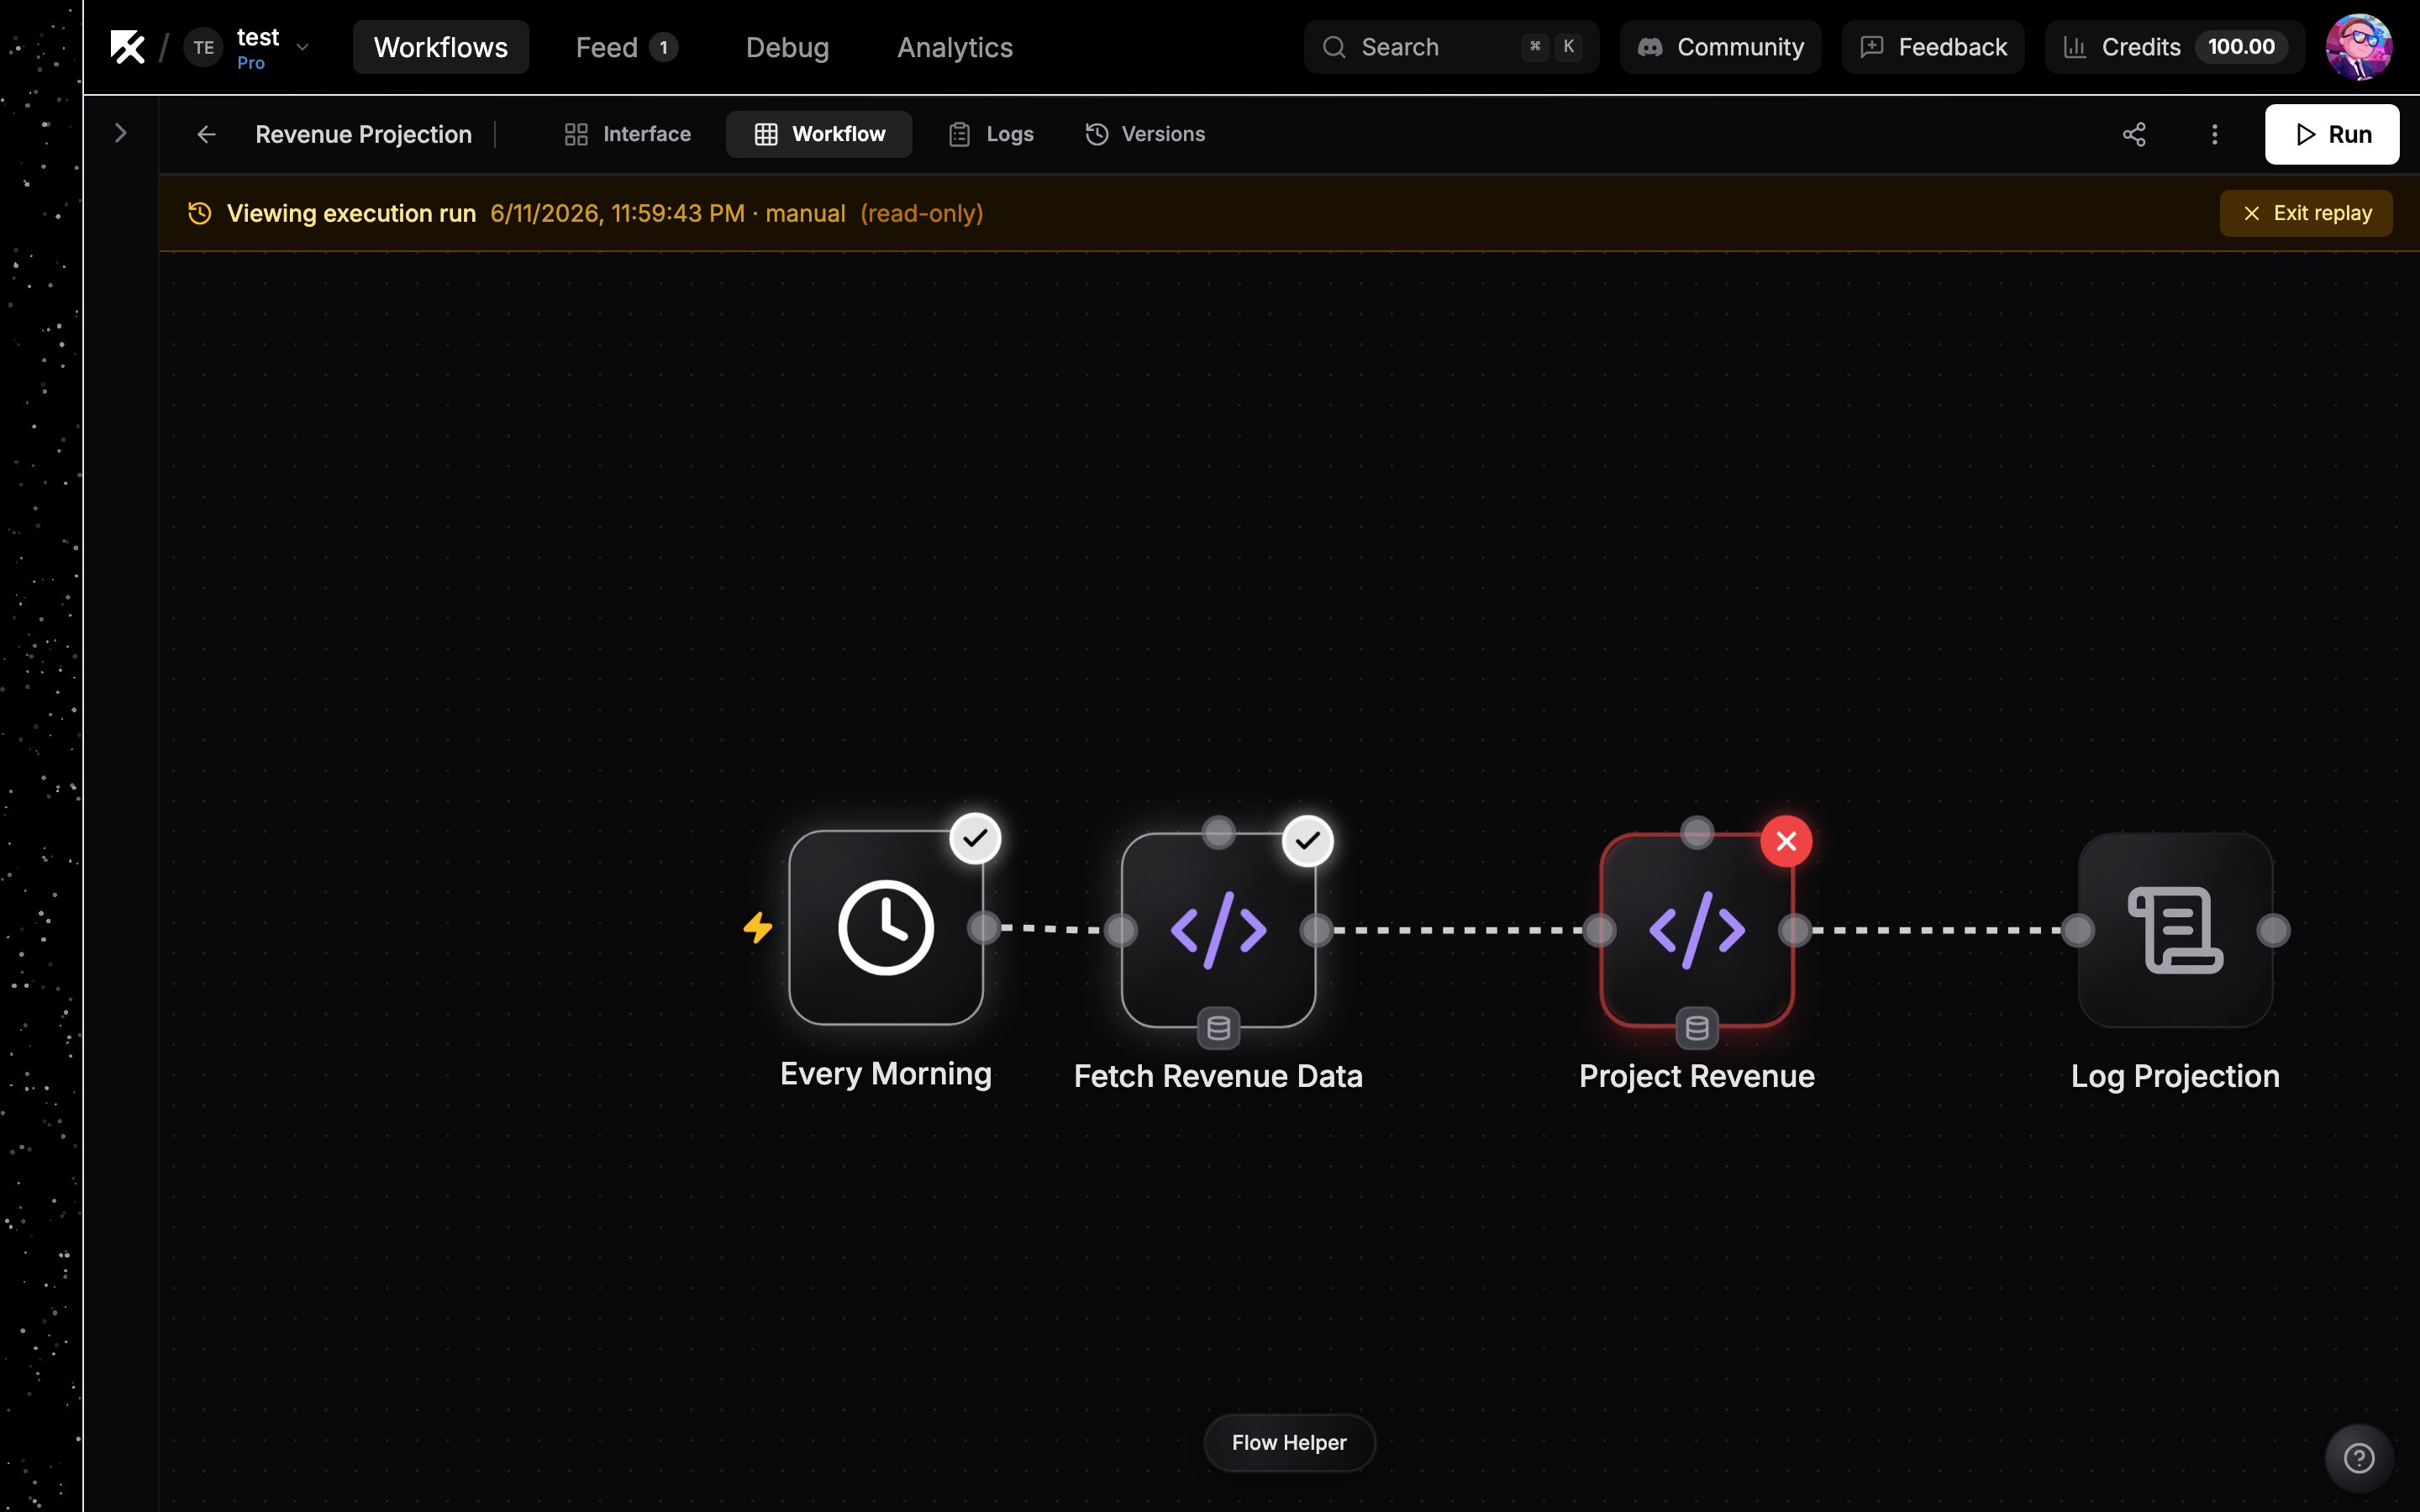This screenshot has width=2420, height=1512.
Task: Run the workflow
Action: tap(2331, 134)
